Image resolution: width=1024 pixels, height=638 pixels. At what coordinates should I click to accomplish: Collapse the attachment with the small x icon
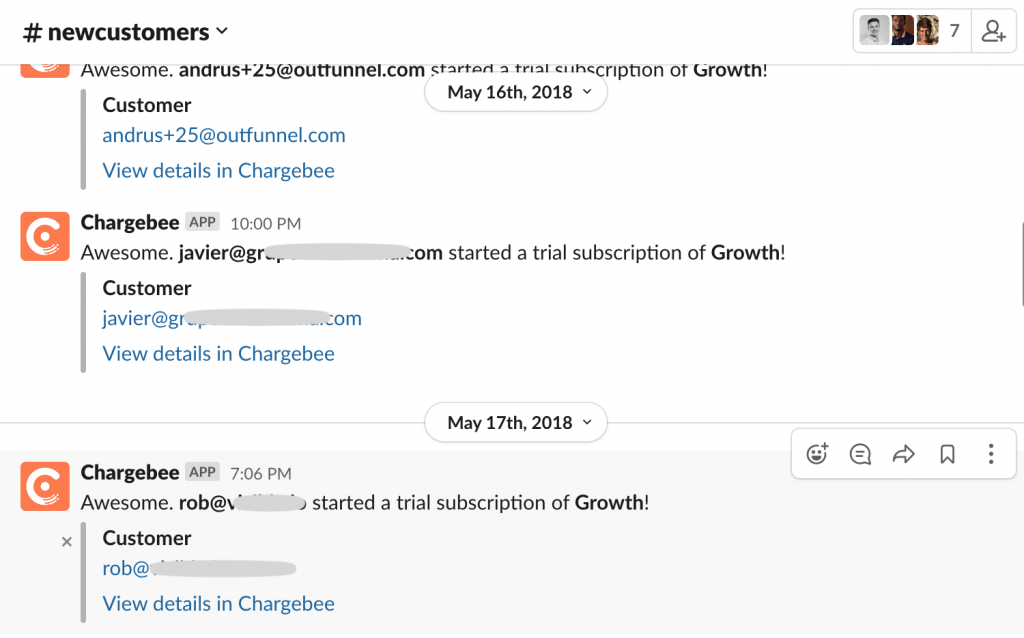tap(67, 541)
